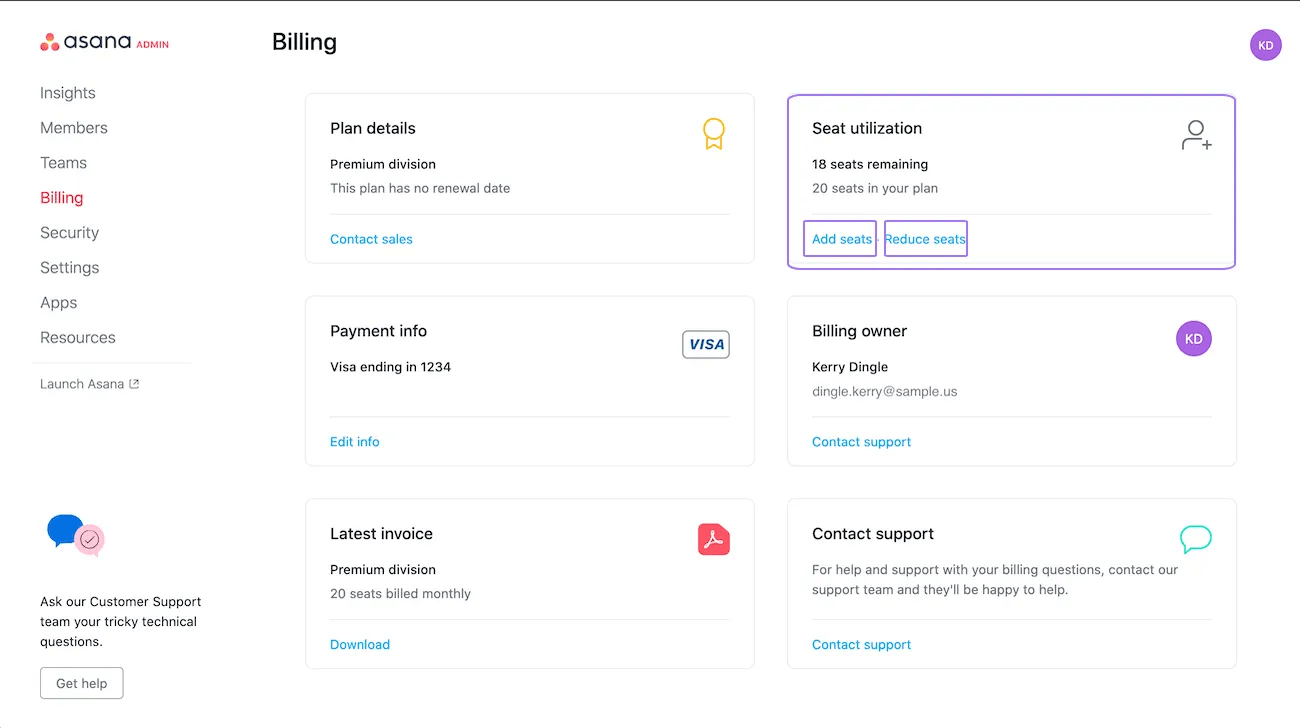1300x728 pixels.
Task: Click the KD avatar in Billing owner card
Action: pos(1193,339)
